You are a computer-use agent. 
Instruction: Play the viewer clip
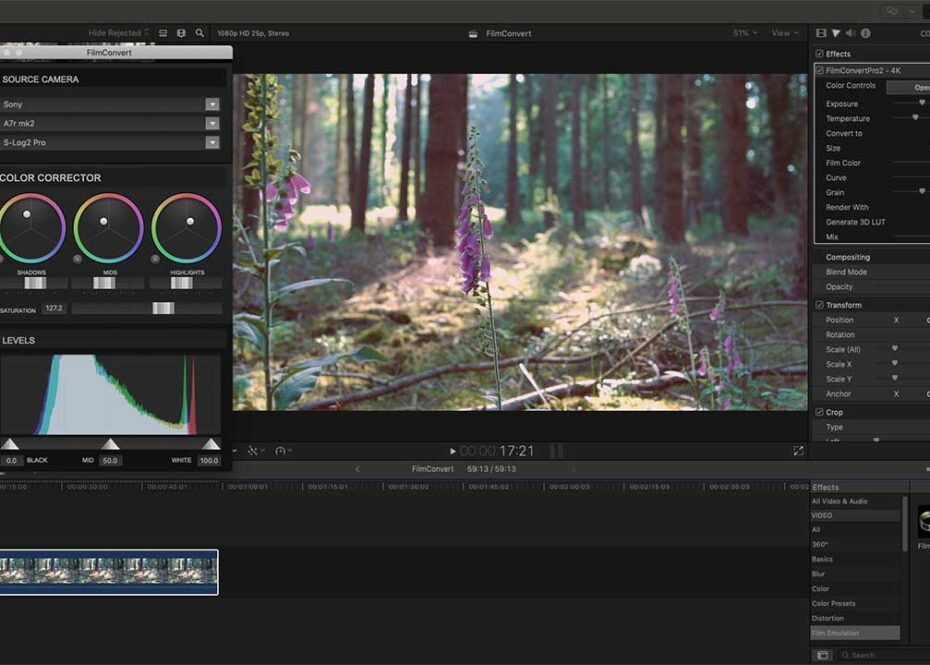(x=453, y=451)
